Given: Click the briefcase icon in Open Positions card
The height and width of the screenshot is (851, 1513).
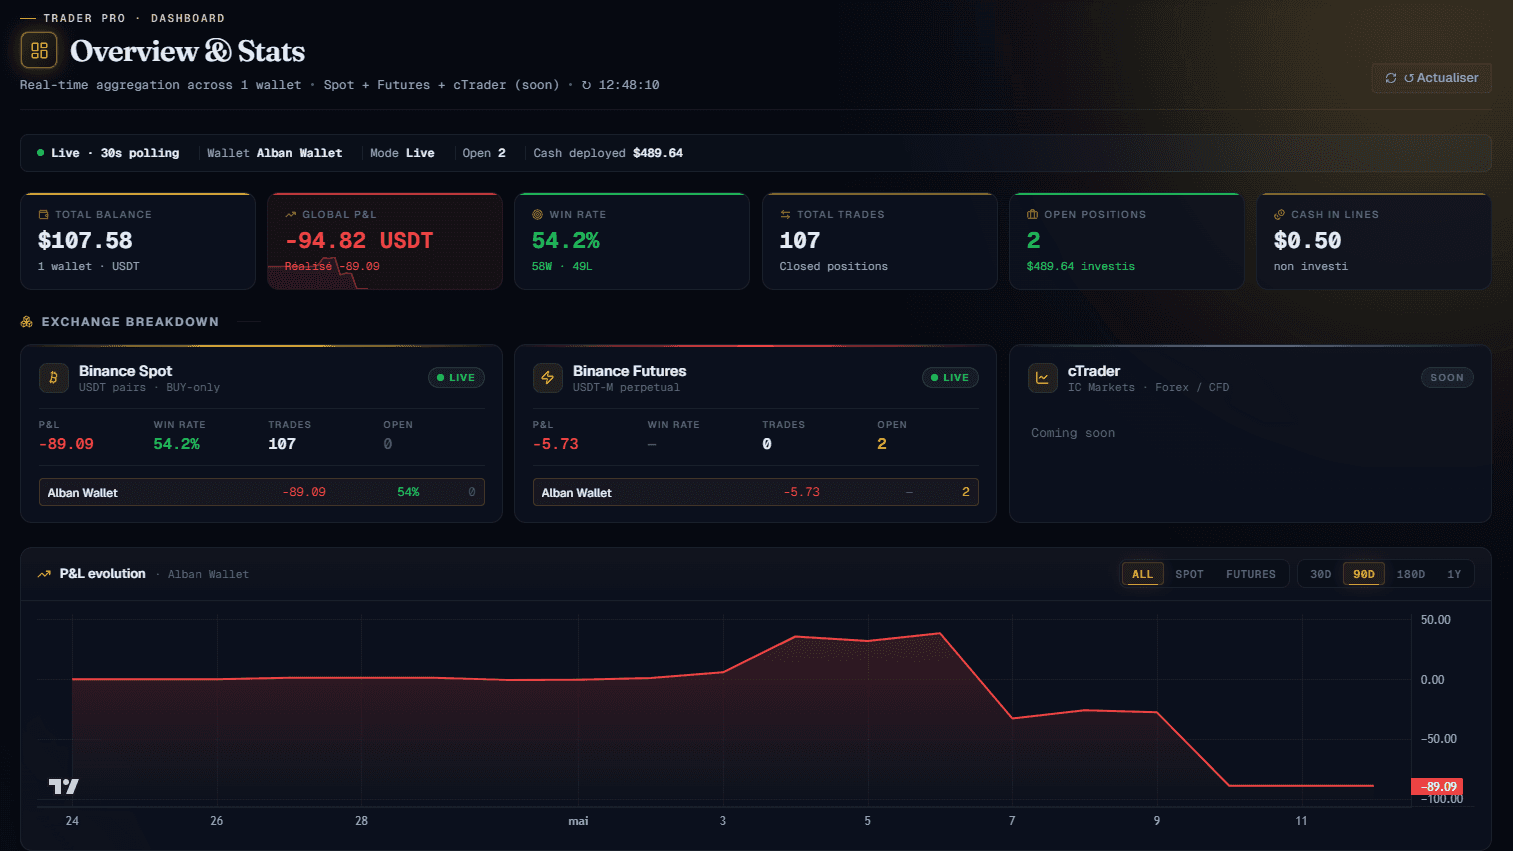Looking at the screenshot, I should [1032, 215].
